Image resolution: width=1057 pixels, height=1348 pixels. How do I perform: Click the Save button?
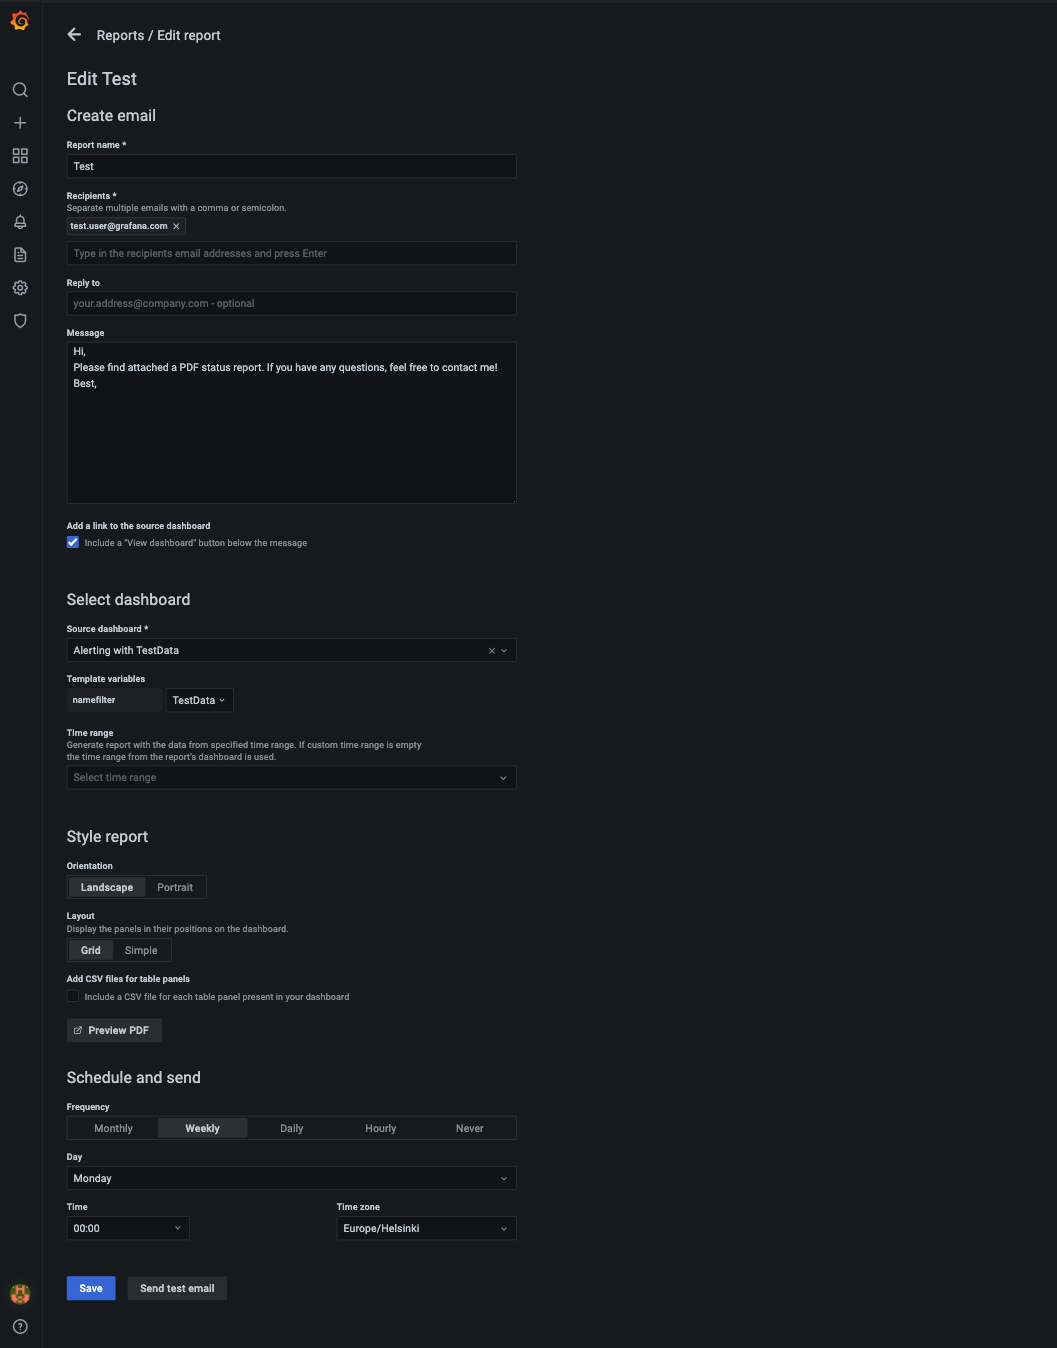[x=91, y=1288]
